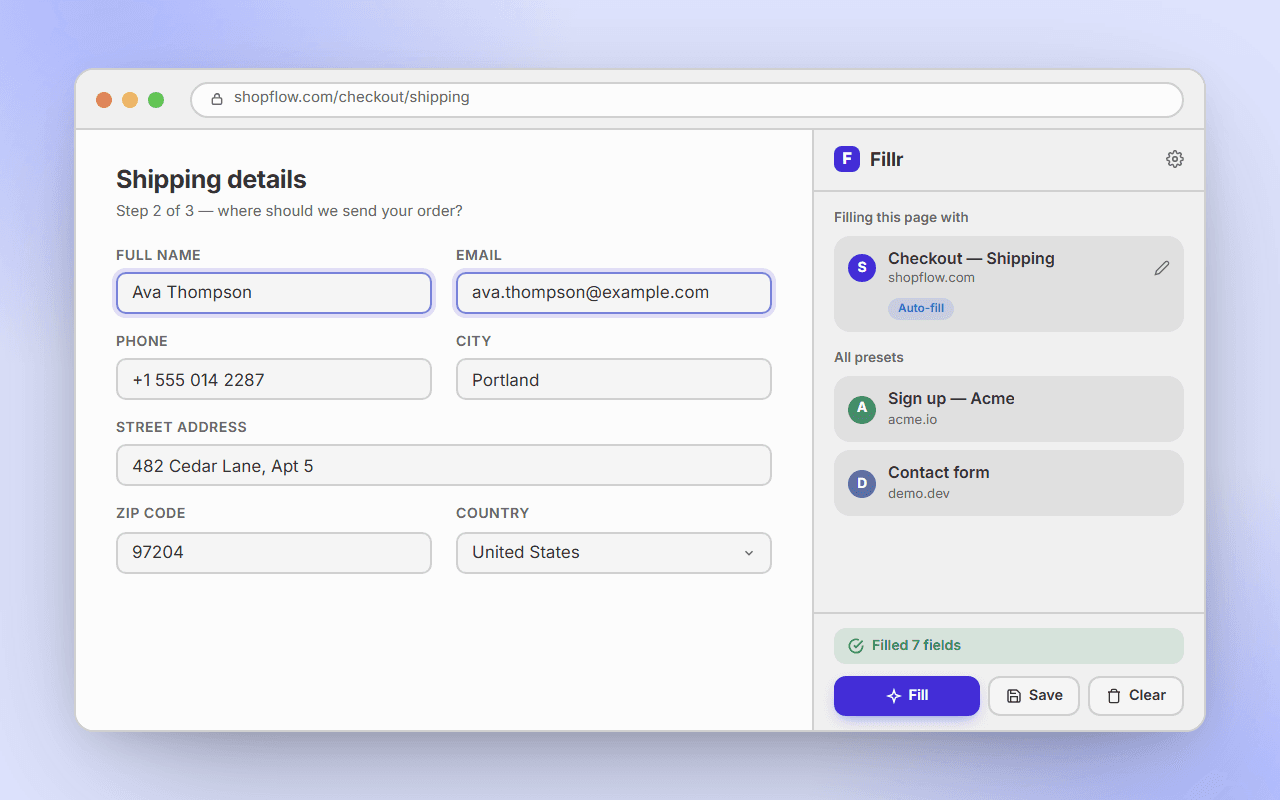This screenshot has height=800, width=1280.
Task: Click the 'Step 2 of 3' subtitle text
Action: pos(289,211)
